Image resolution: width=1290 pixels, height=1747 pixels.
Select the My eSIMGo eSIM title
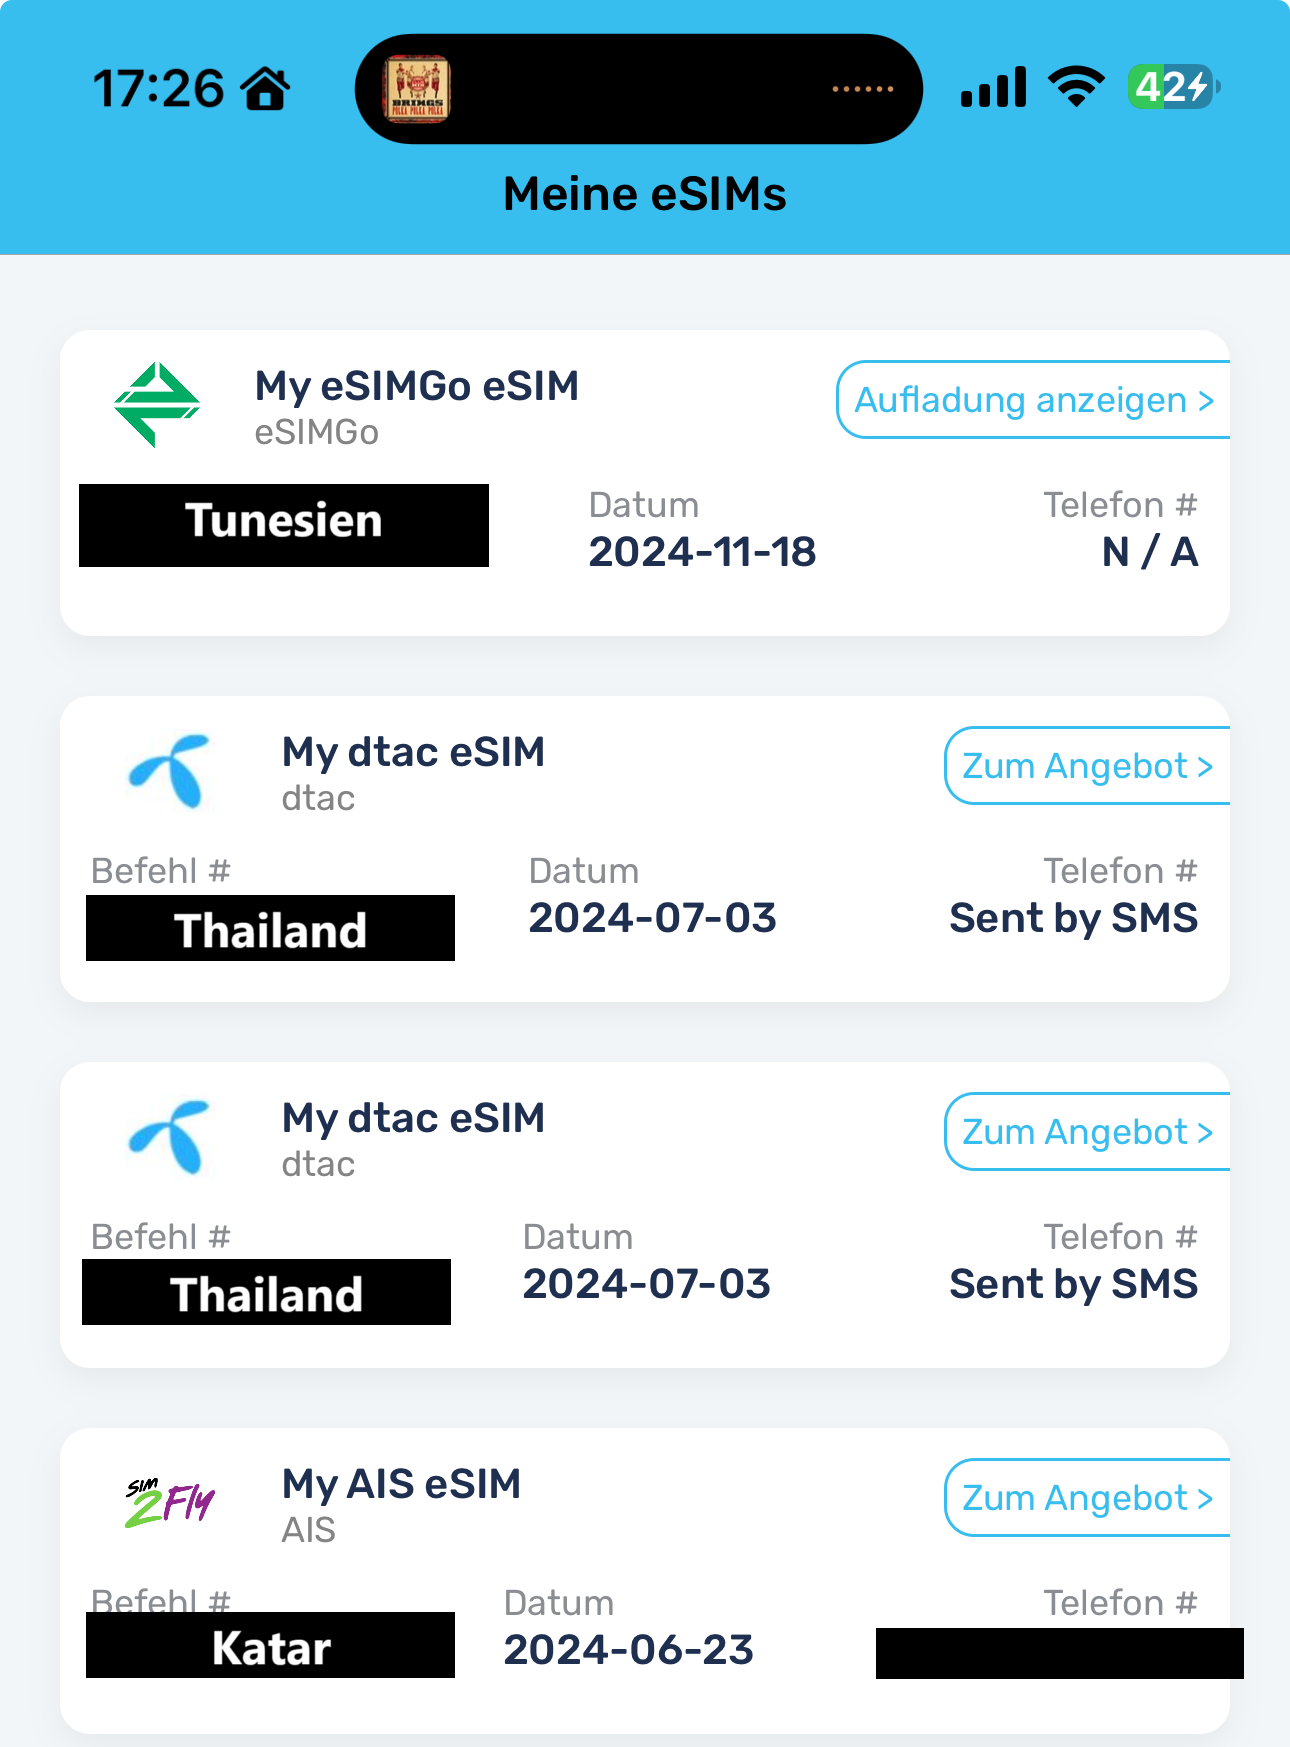[x=417, y=386]
